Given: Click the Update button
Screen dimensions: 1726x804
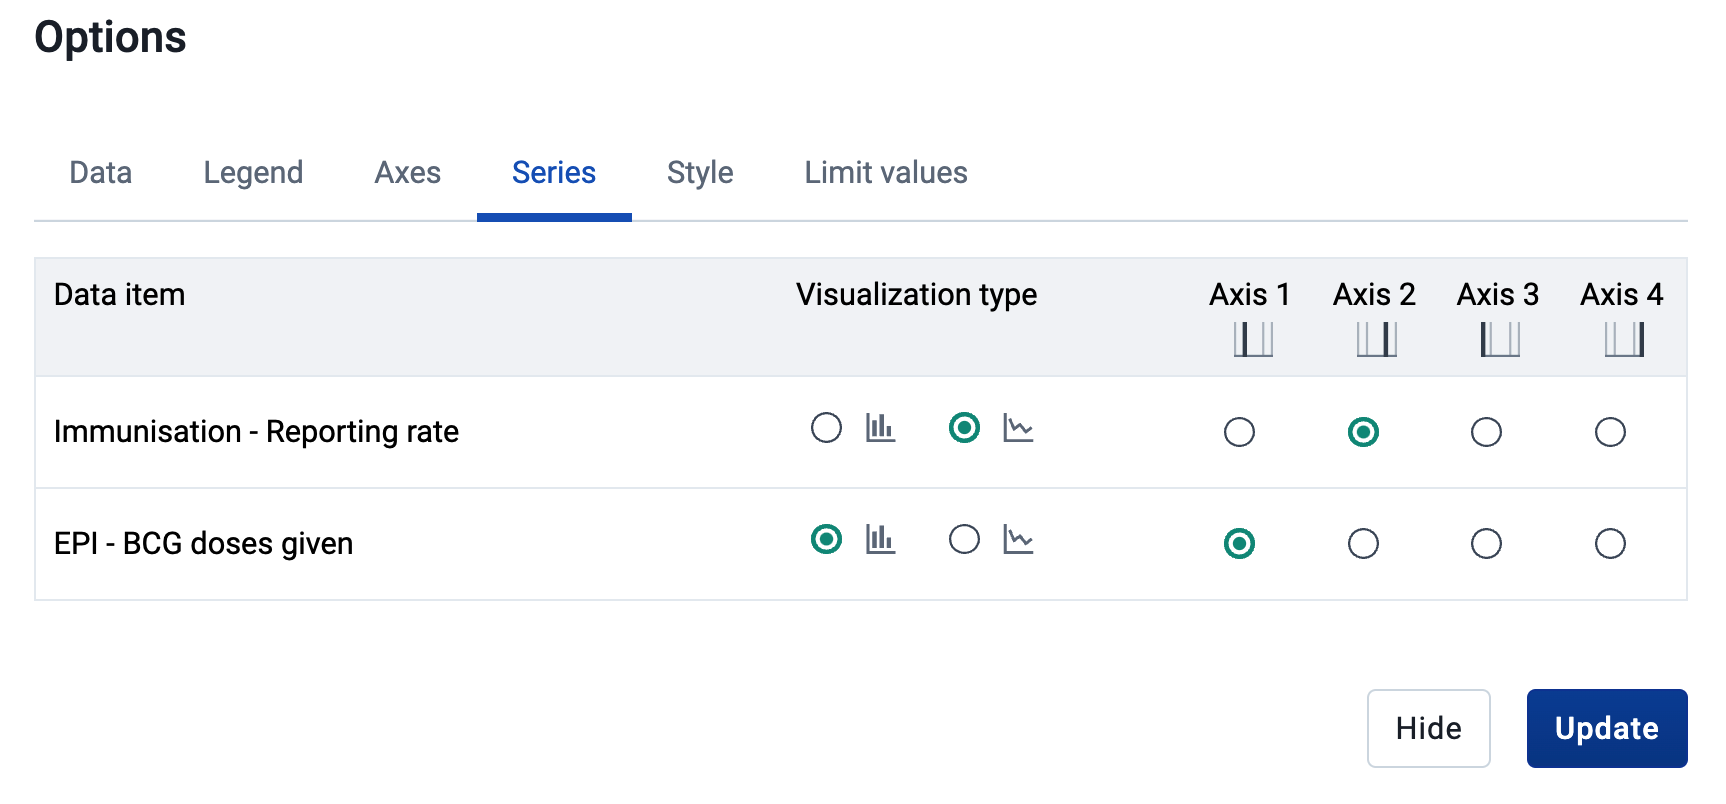Looking at the screenshot, I should [1607, 728].
